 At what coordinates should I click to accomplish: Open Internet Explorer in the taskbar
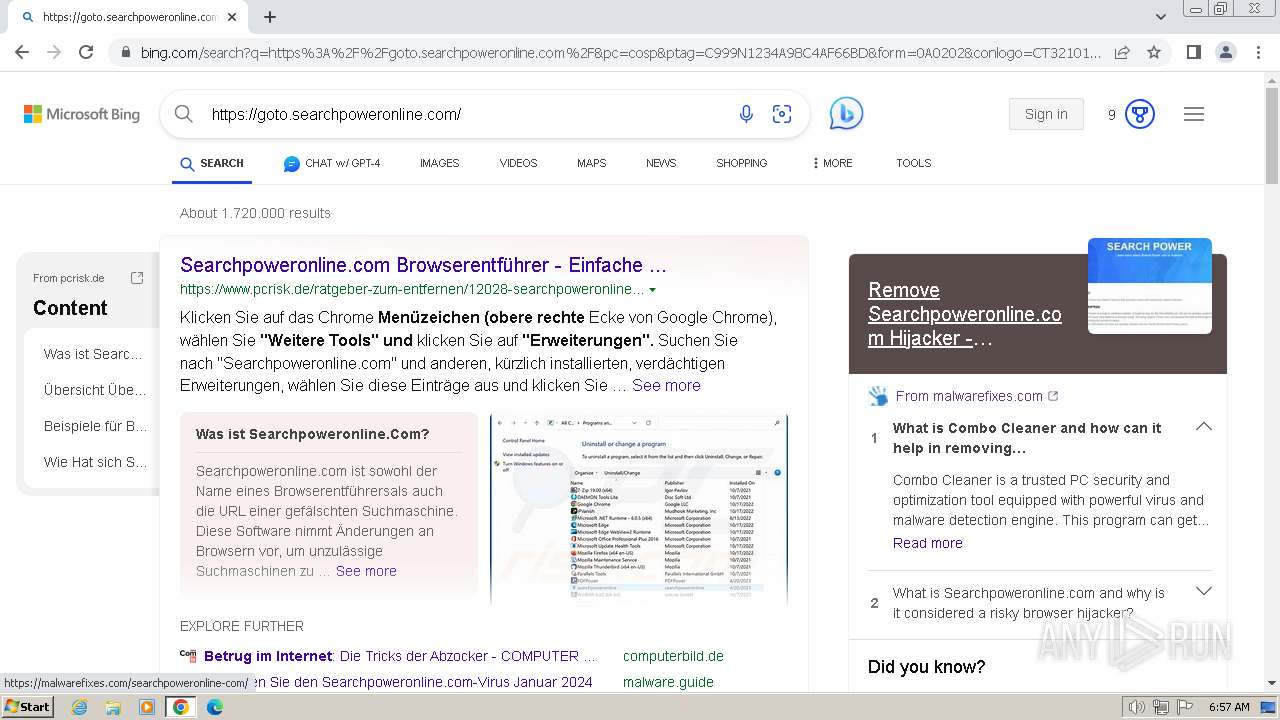79,707
